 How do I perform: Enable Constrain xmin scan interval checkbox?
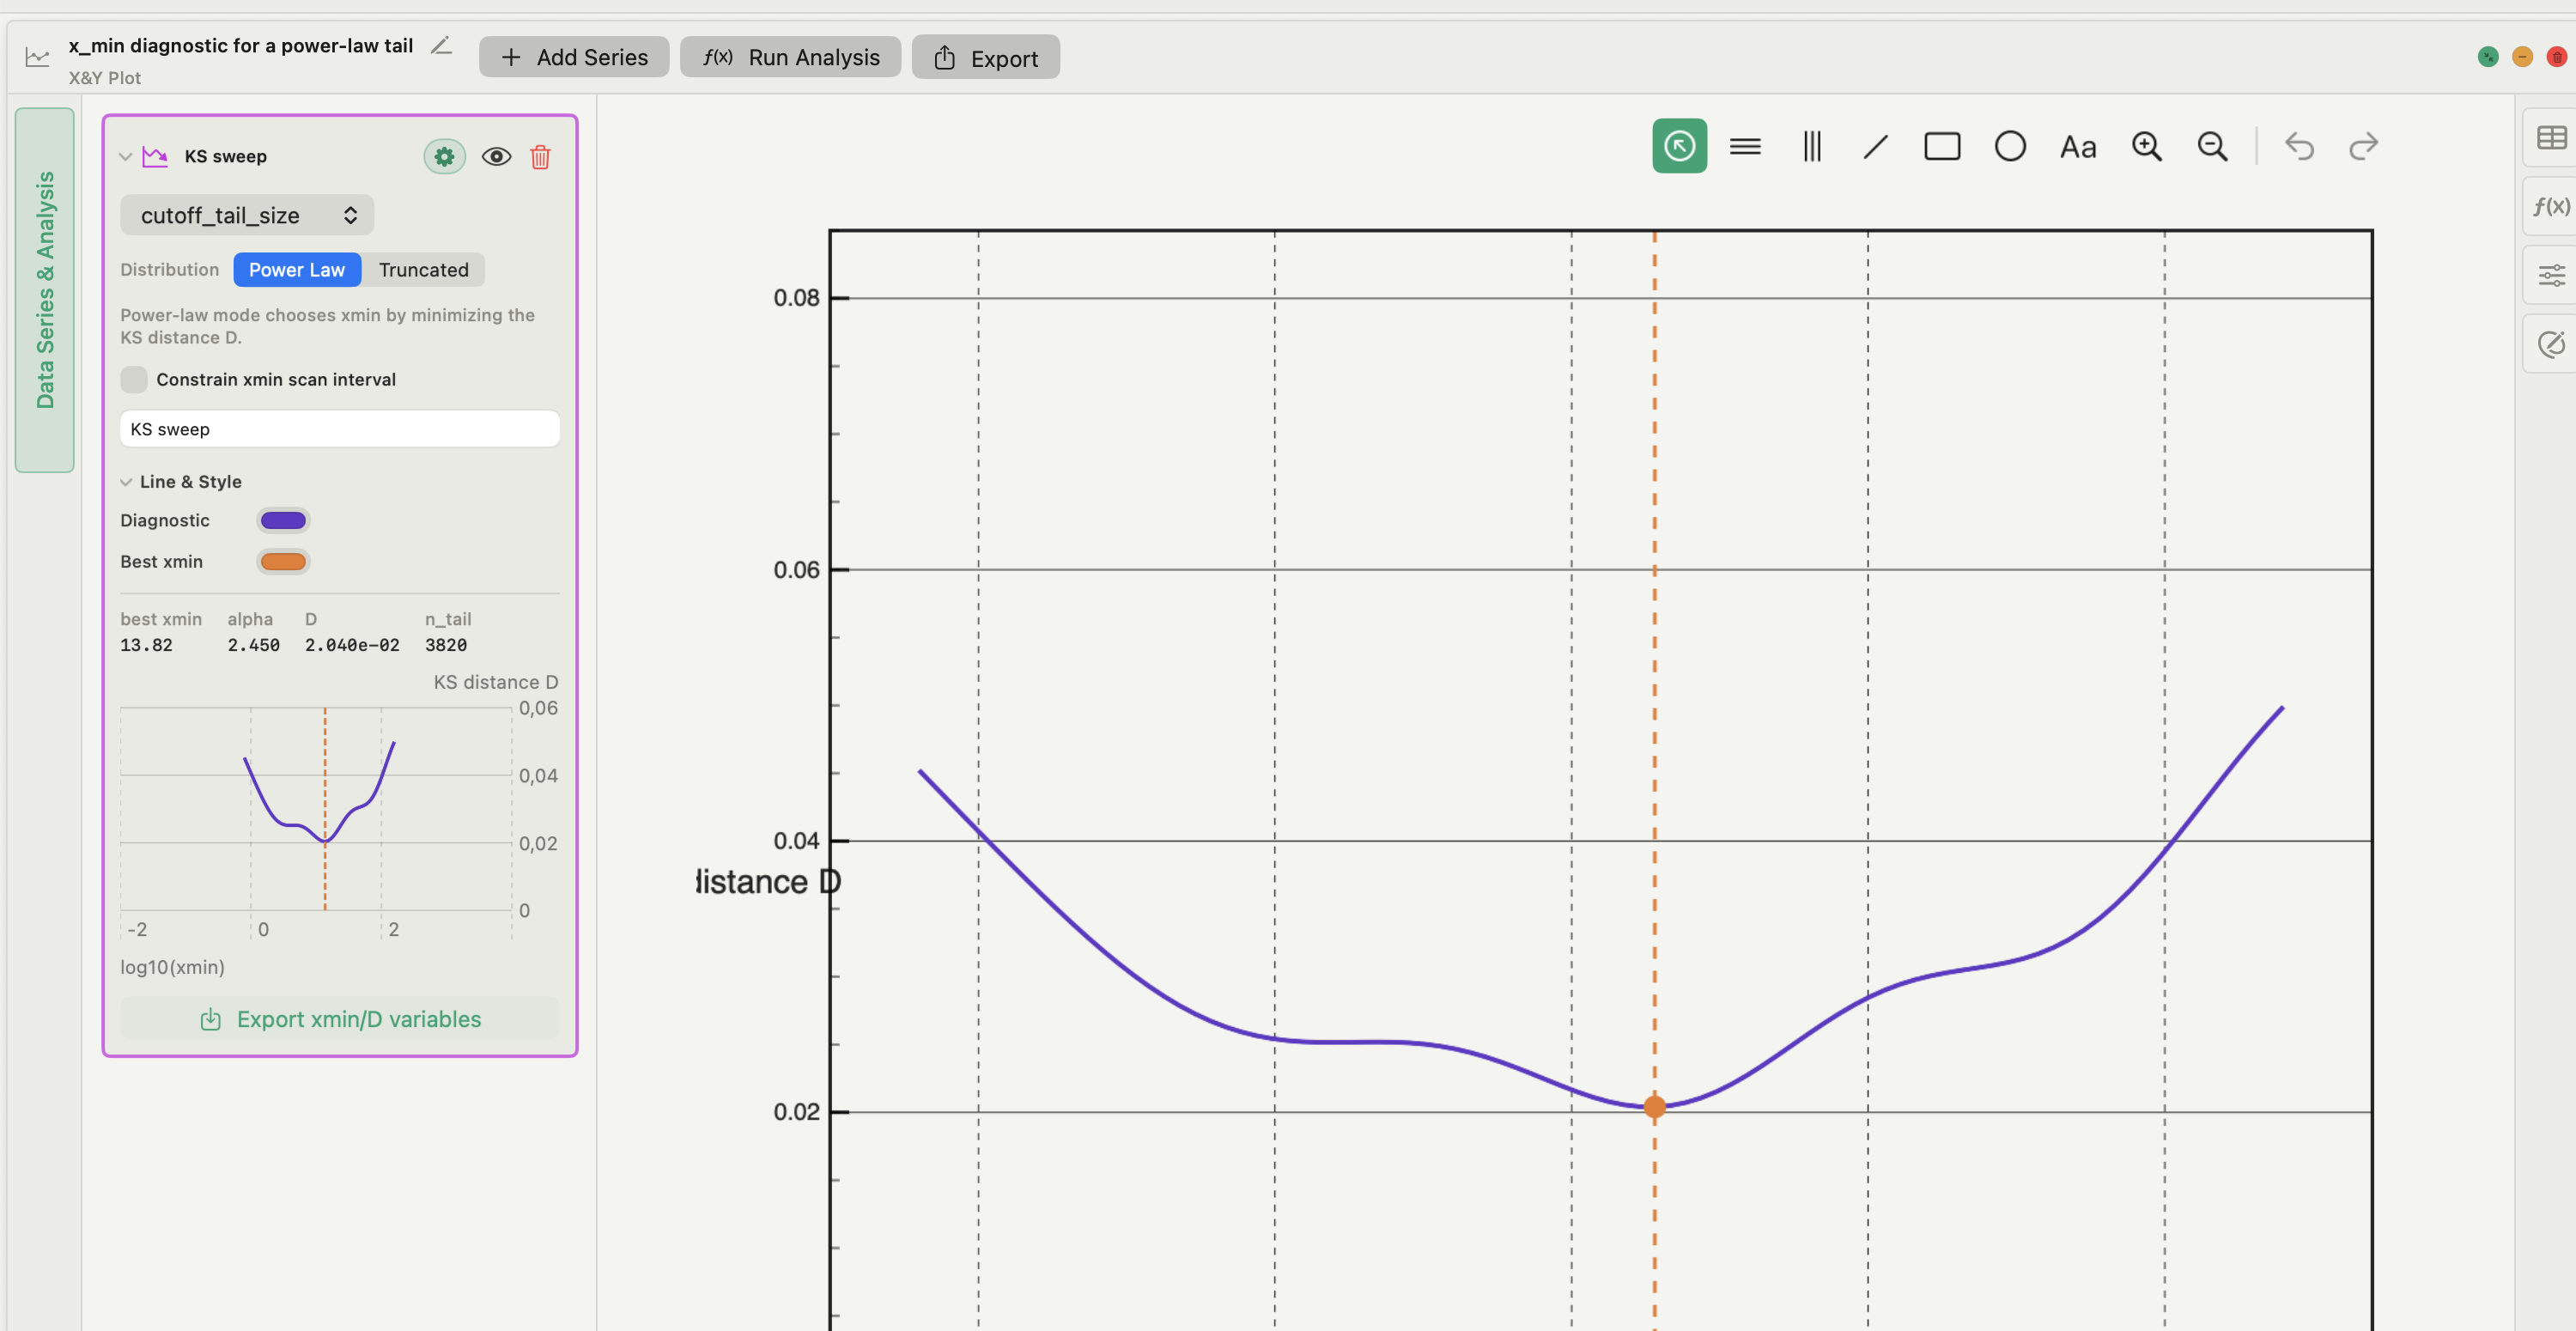tap(133, 379)
